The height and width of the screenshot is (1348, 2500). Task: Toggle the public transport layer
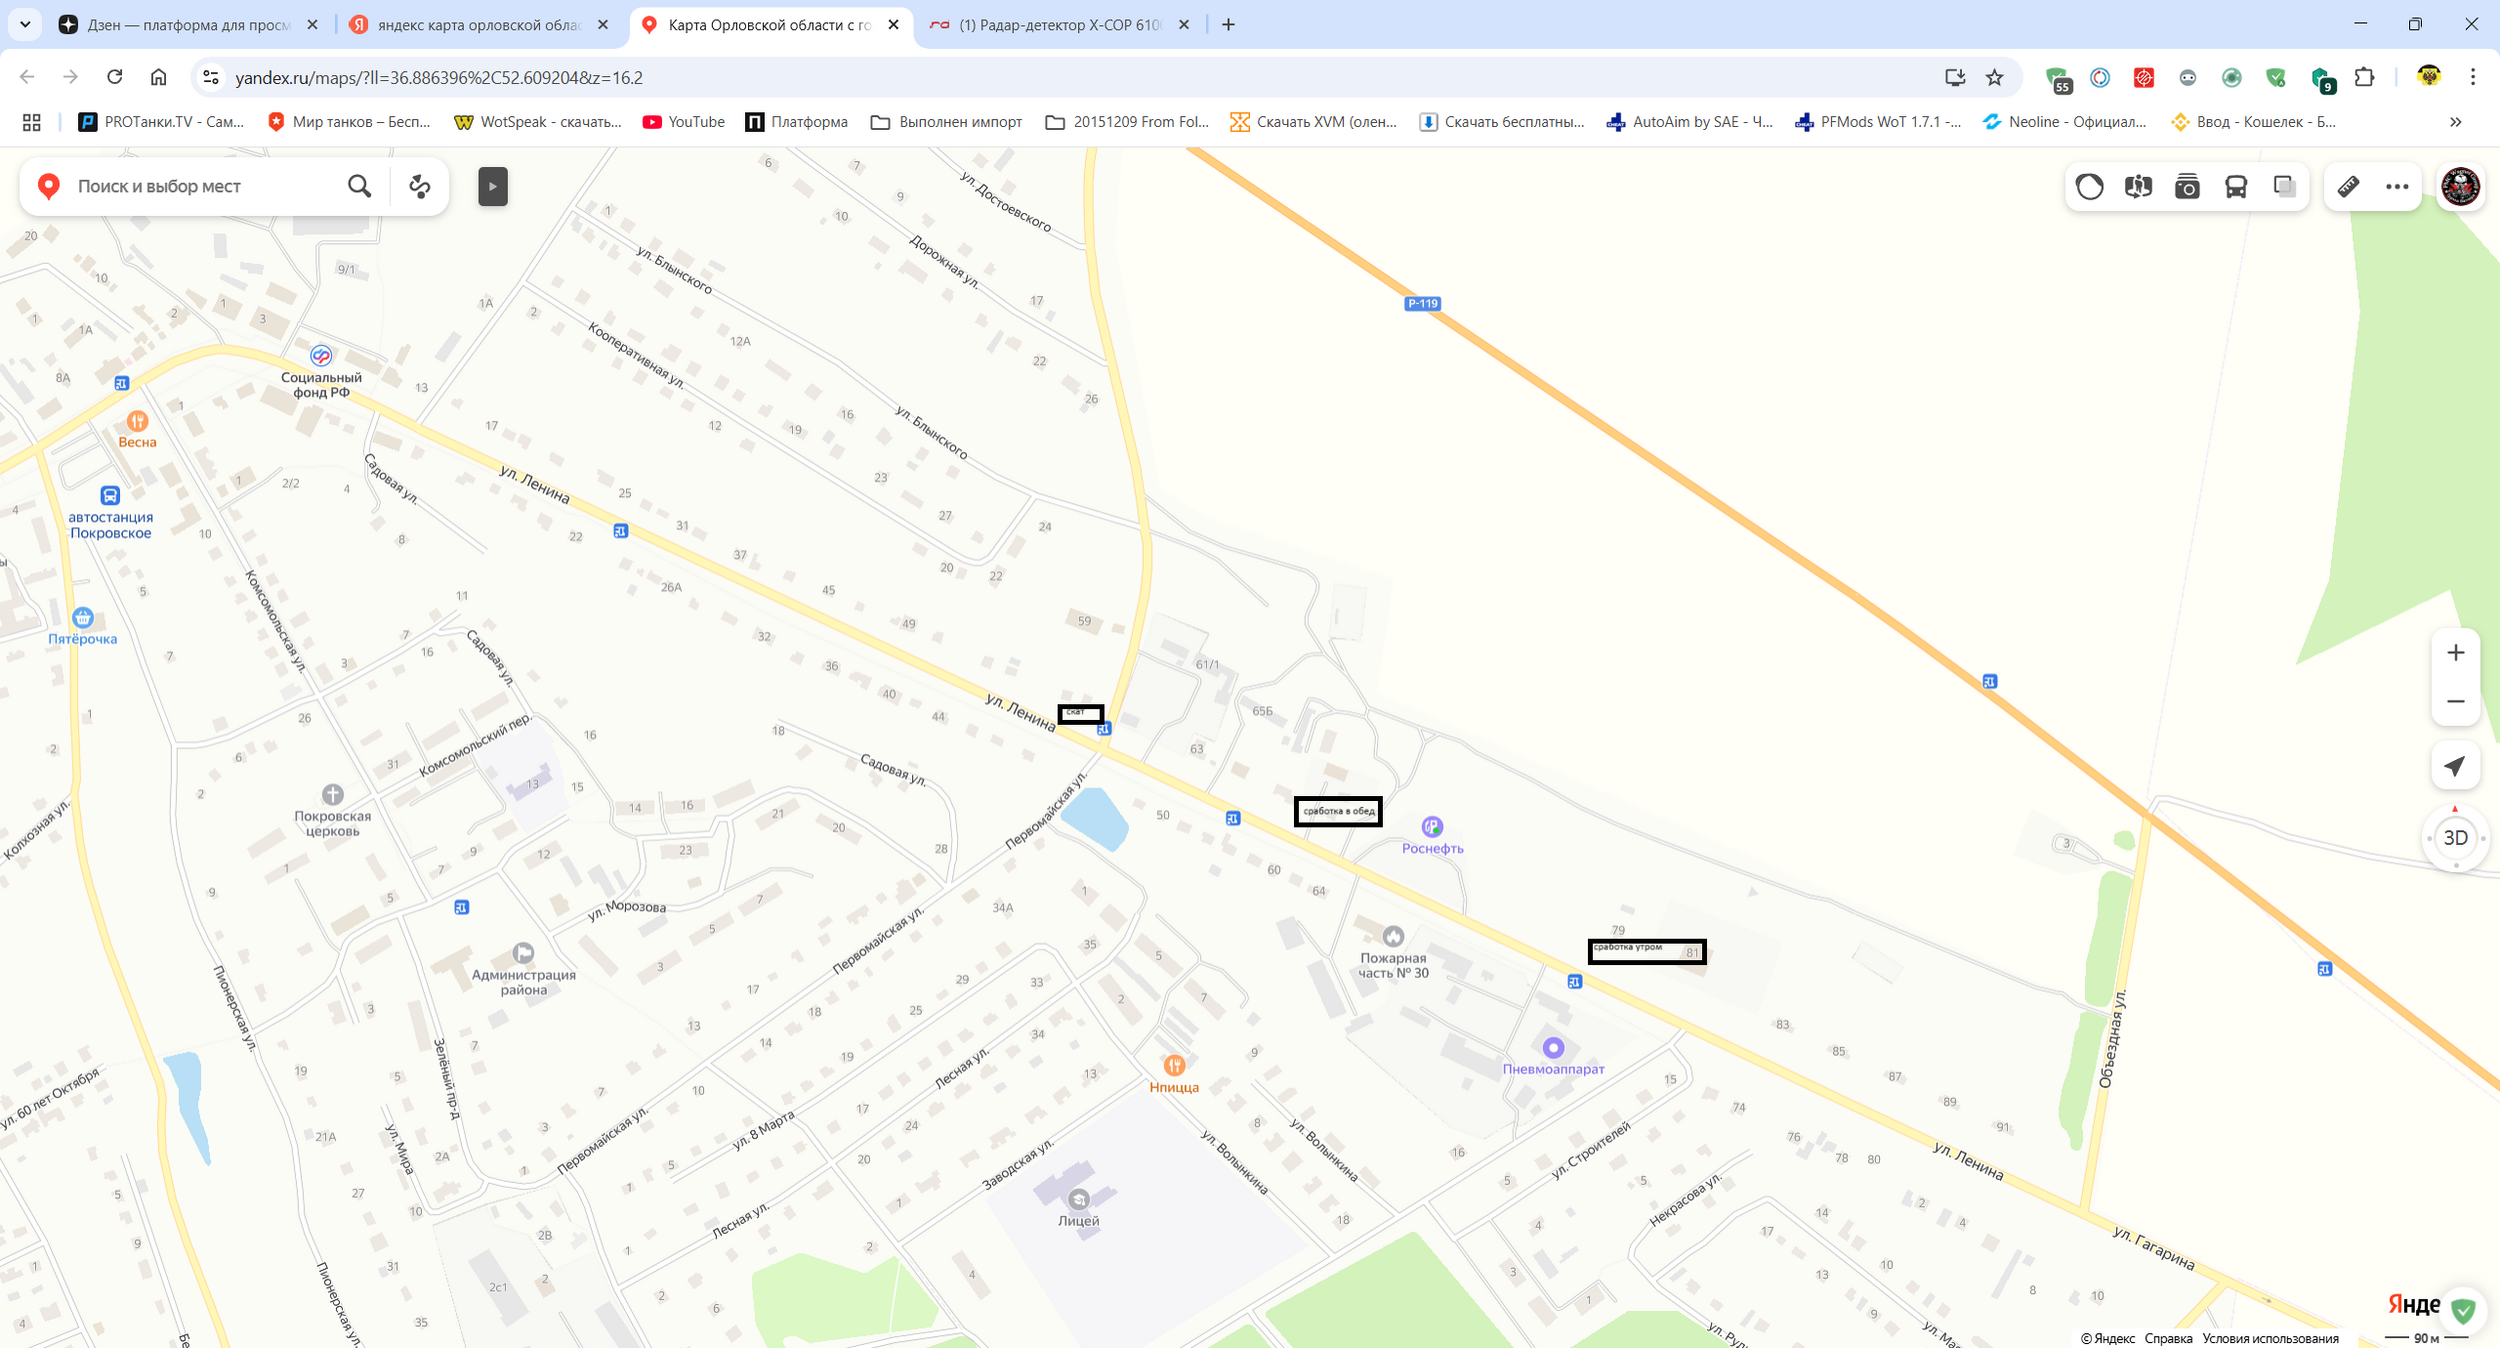pyautogui.click(x=2236, y=186)
